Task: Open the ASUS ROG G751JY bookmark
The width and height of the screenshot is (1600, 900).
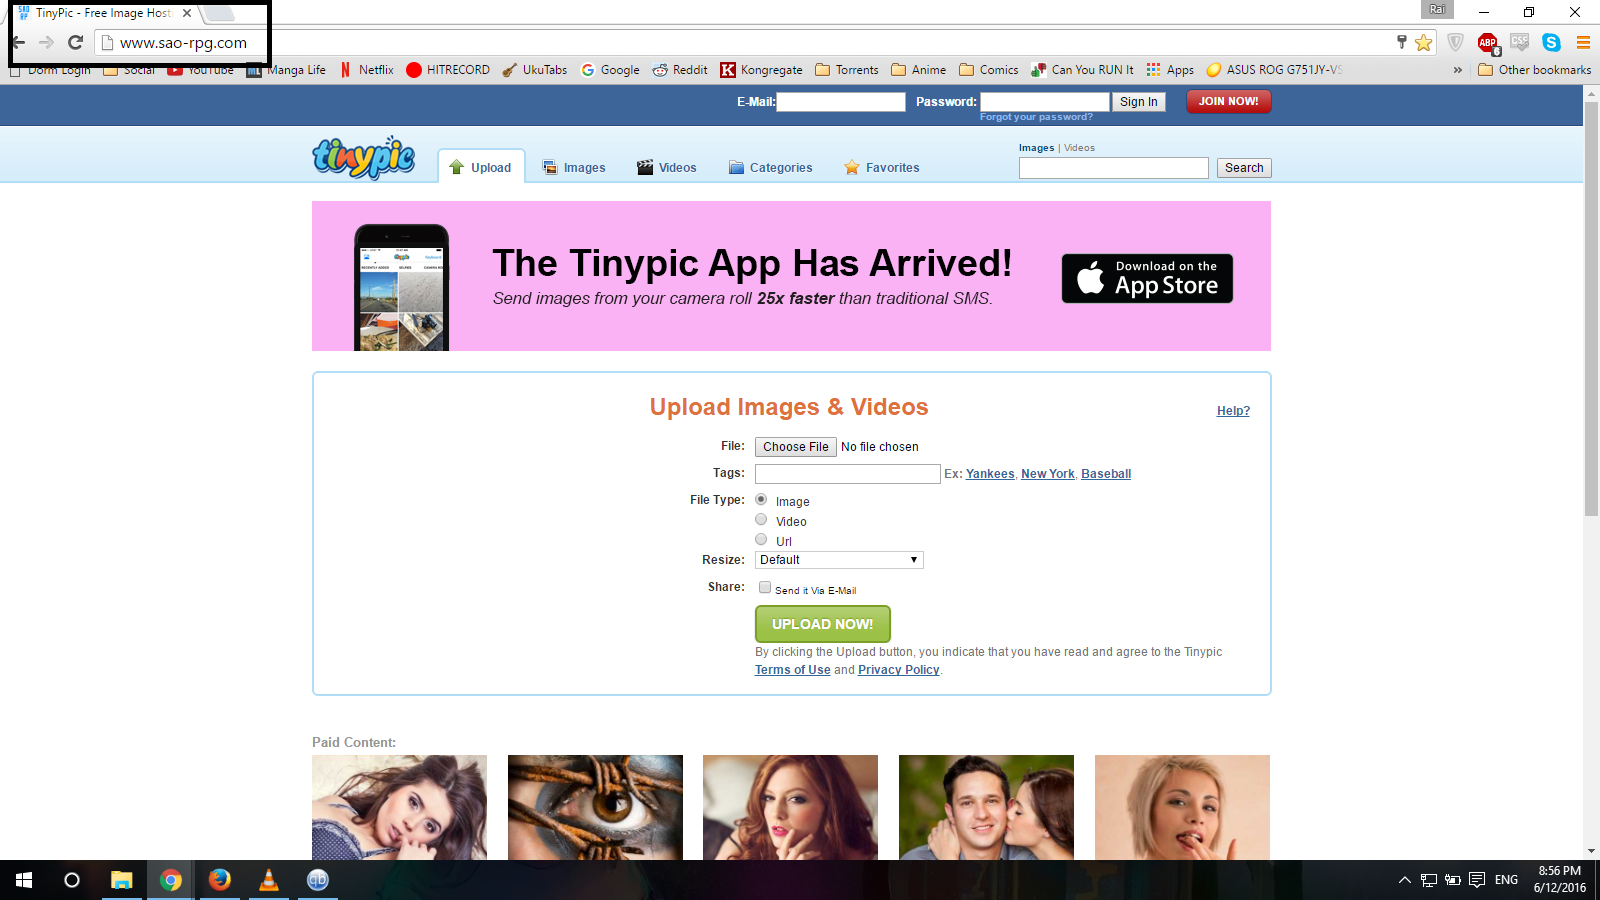Action: pos(1274,70)
